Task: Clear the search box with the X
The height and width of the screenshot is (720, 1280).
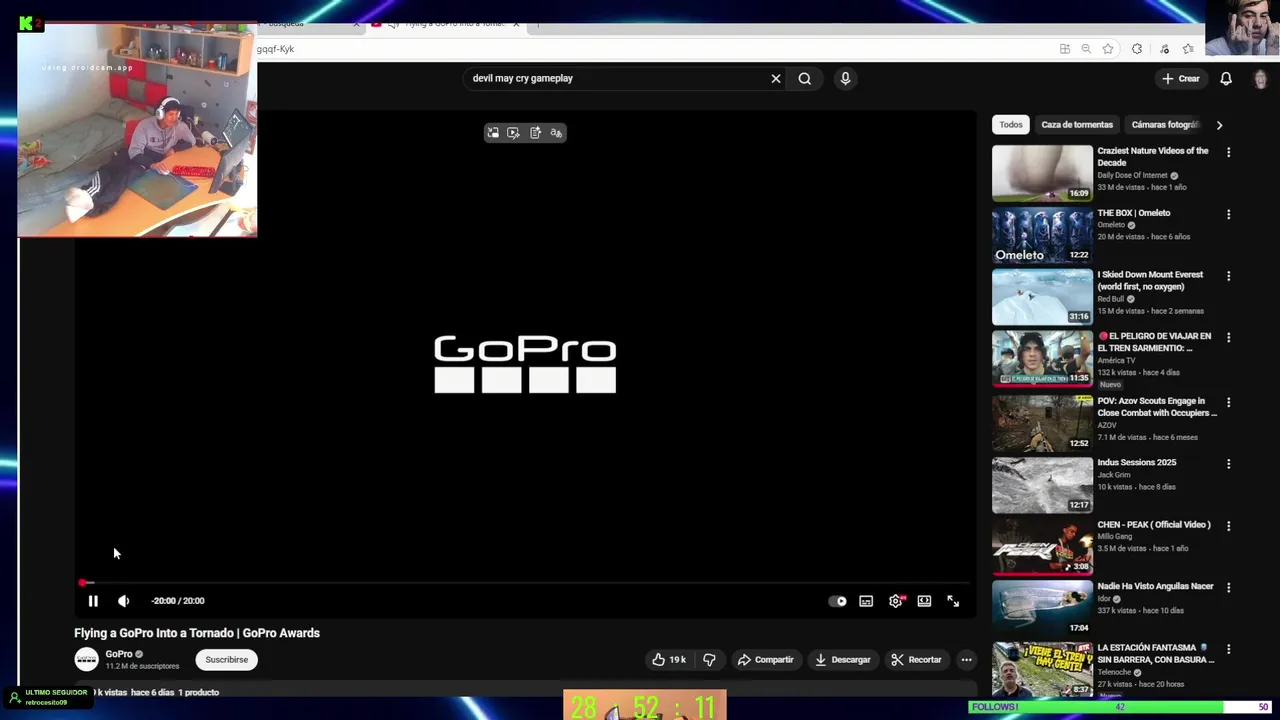Action: (x=775, y=78)
